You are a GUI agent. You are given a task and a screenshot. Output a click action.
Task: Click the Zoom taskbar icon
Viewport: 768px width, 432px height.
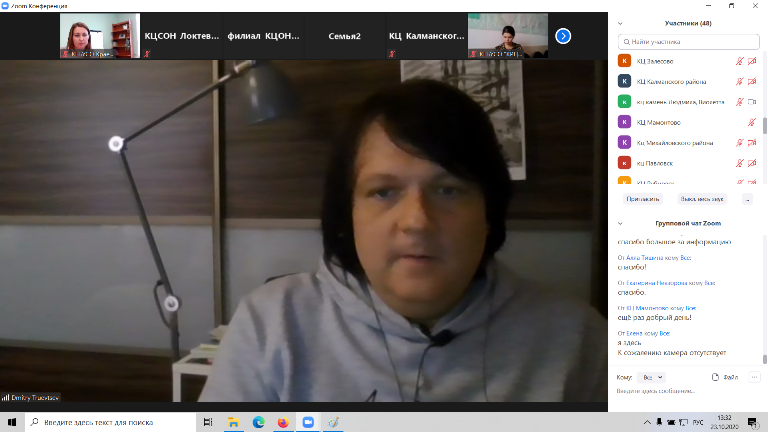click(x=308, y=422)
